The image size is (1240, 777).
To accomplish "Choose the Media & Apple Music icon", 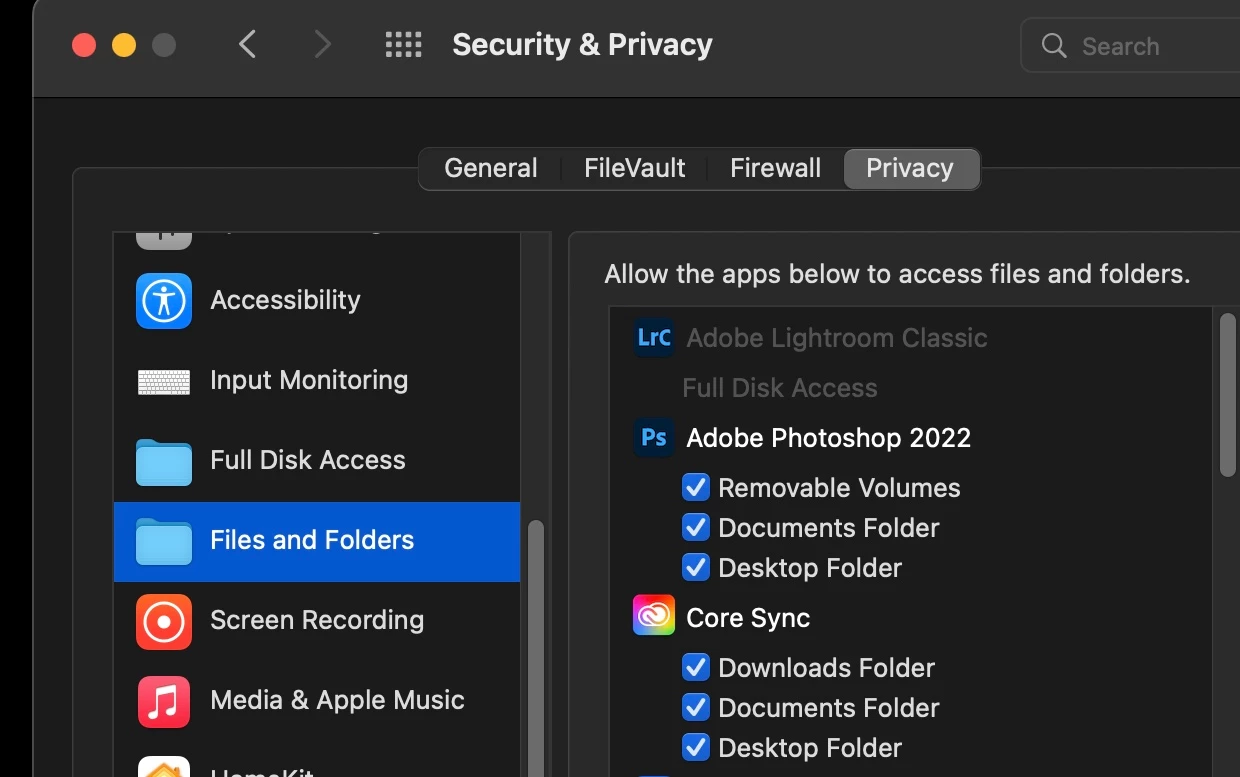I will [164, 701].
